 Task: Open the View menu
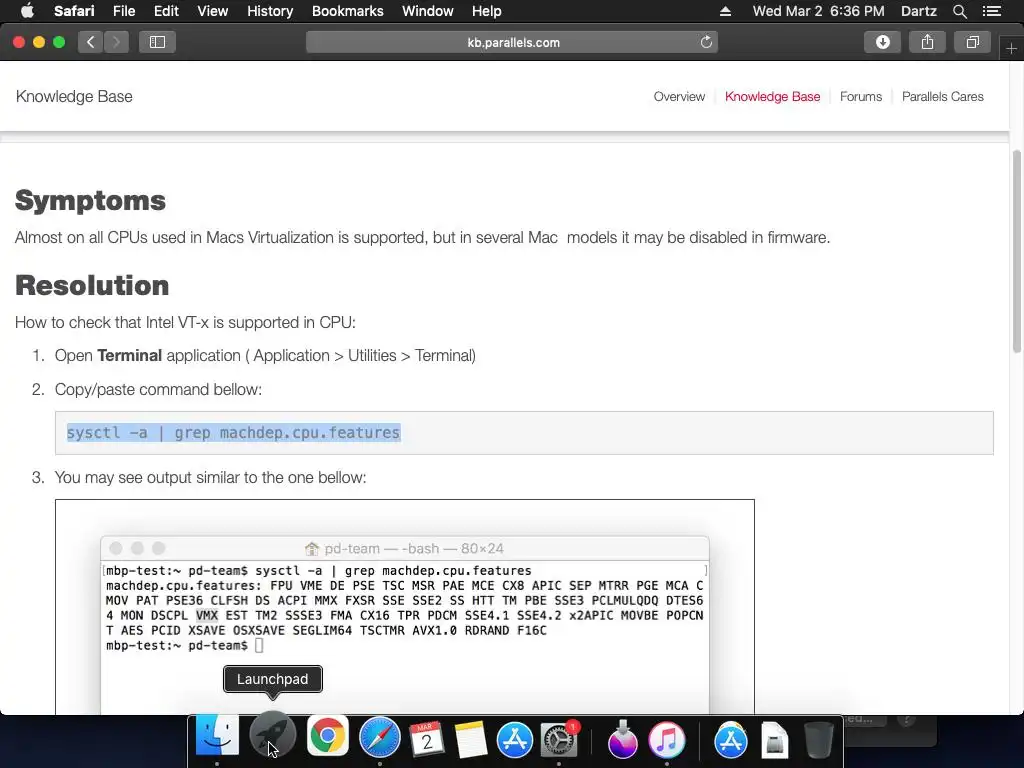tap(212, 11)
